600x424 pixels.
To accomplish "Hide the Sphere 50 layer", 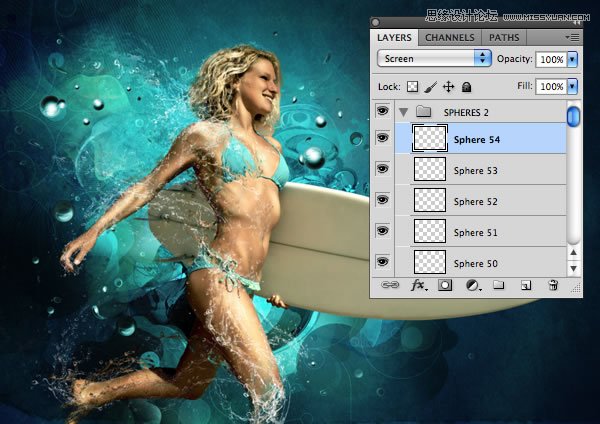I will point(382,261).
